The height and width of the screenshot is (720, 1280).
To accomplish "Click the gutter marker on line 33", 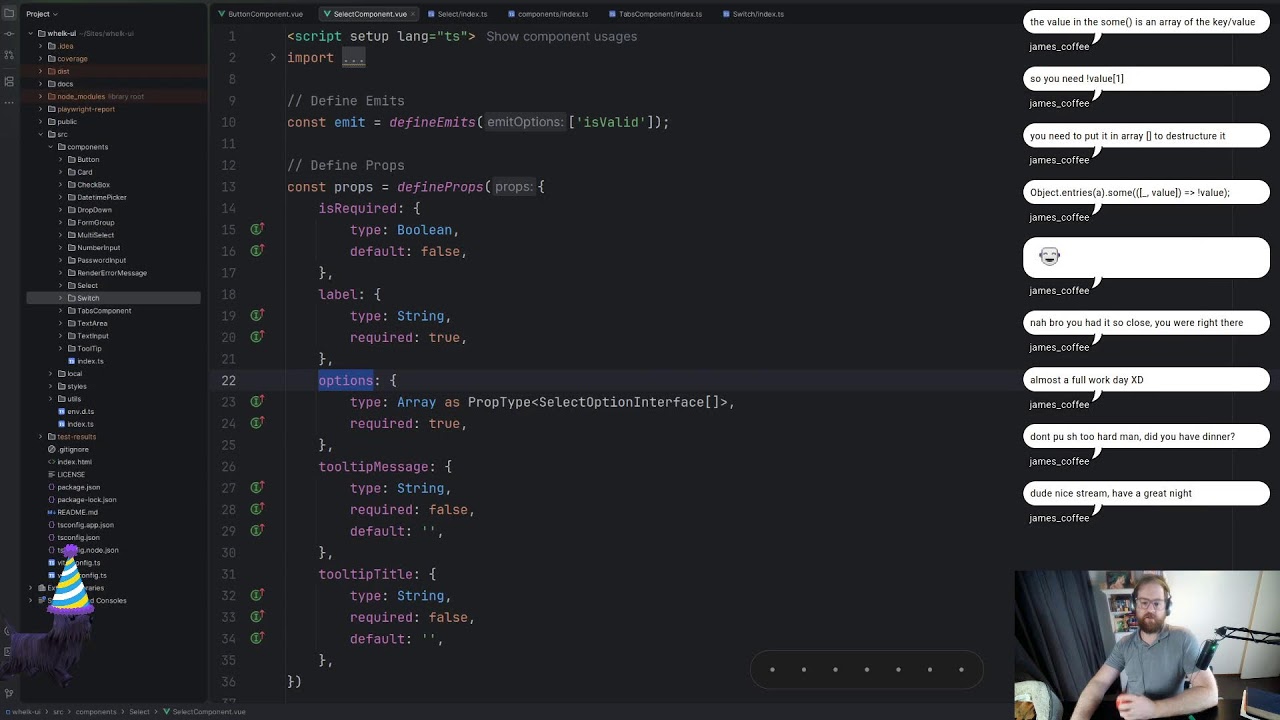I will 257,617.
